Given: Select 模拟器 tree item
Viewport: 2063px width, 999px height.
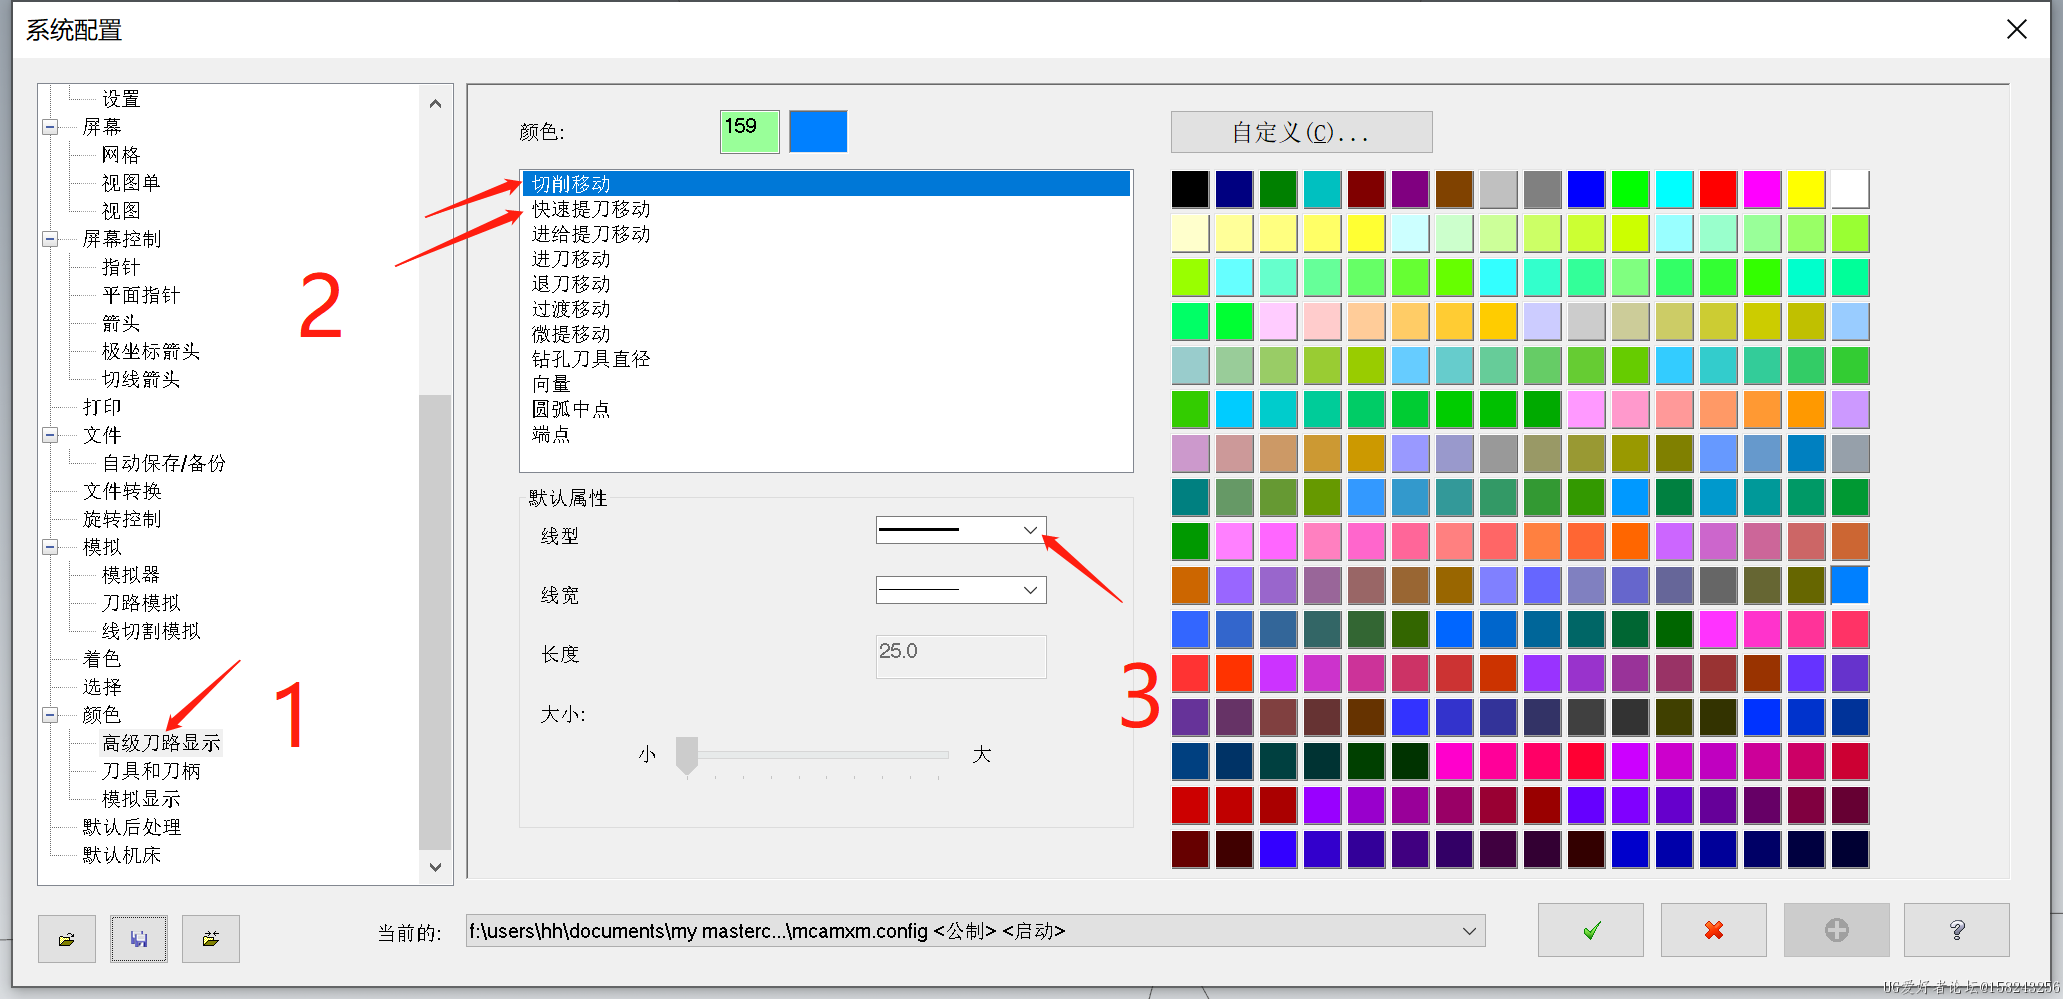Looking at the screenshot, I should tap(131, 575).
